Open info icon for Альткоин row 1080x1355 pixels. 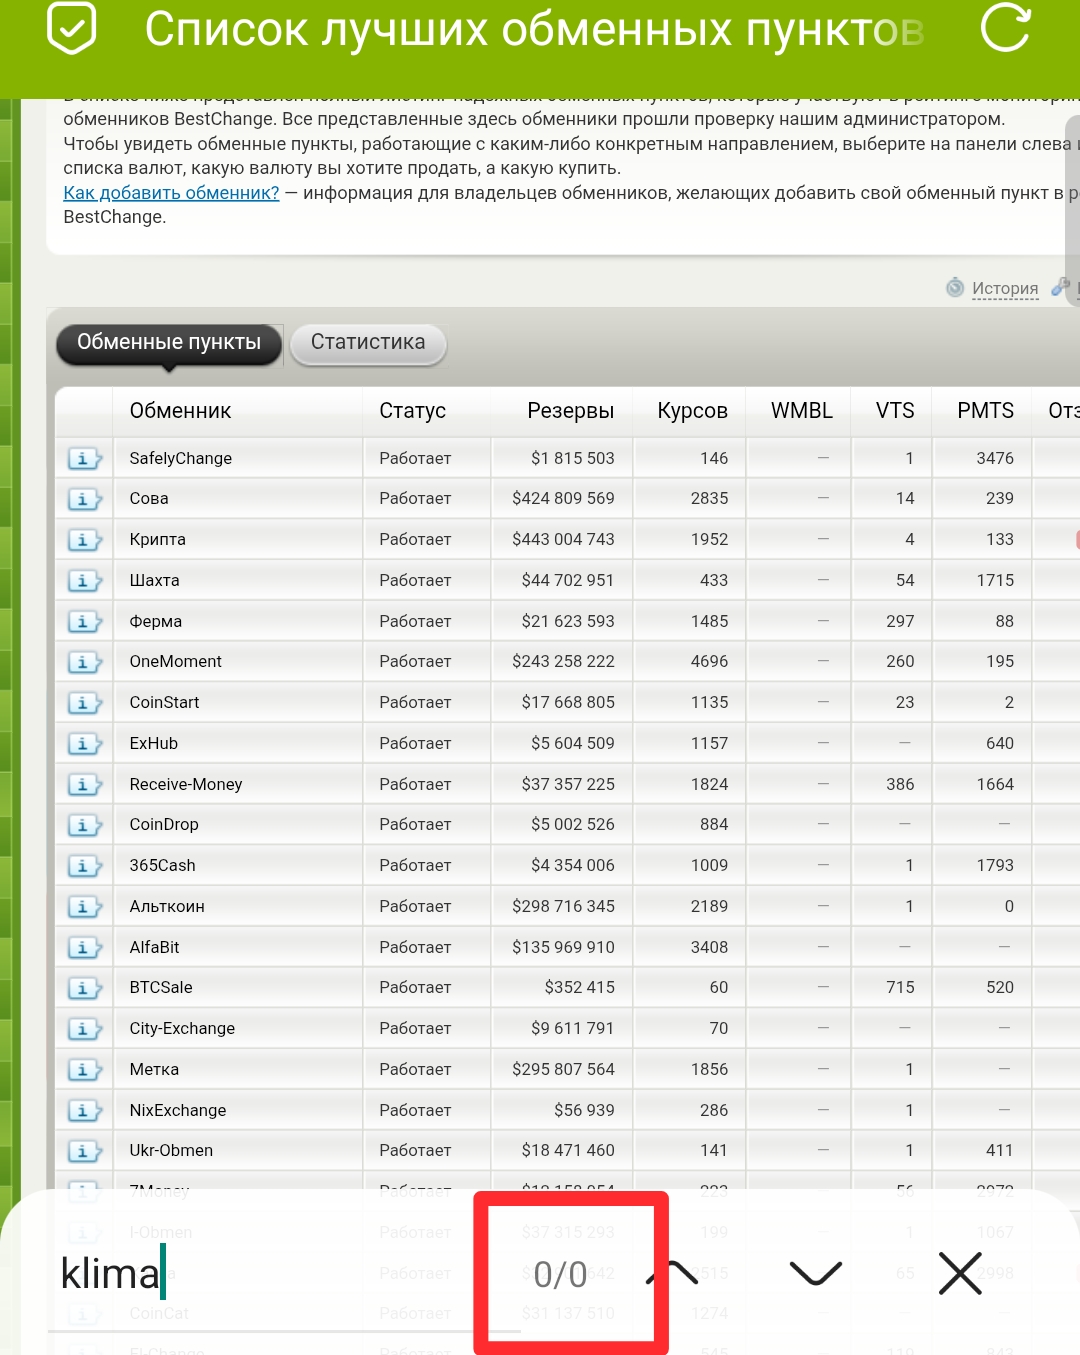(x=84, y=907)
